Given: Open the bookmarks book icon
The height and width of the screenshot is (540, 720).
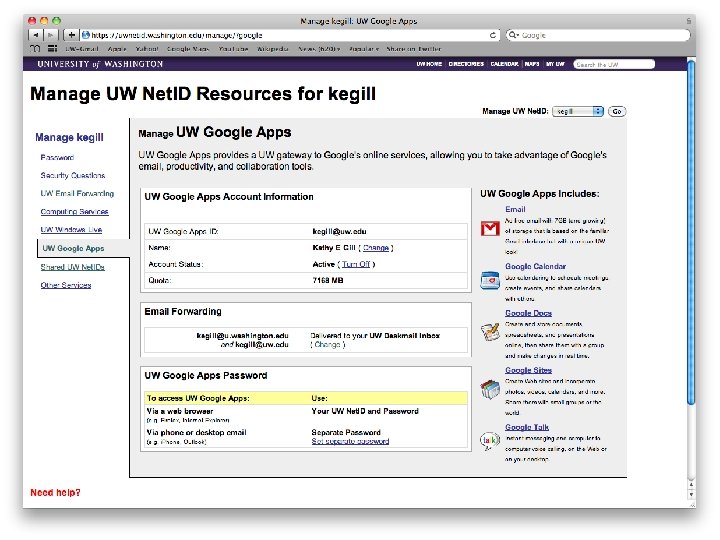Looking at the screenshot, I should (x=35, y=48).
